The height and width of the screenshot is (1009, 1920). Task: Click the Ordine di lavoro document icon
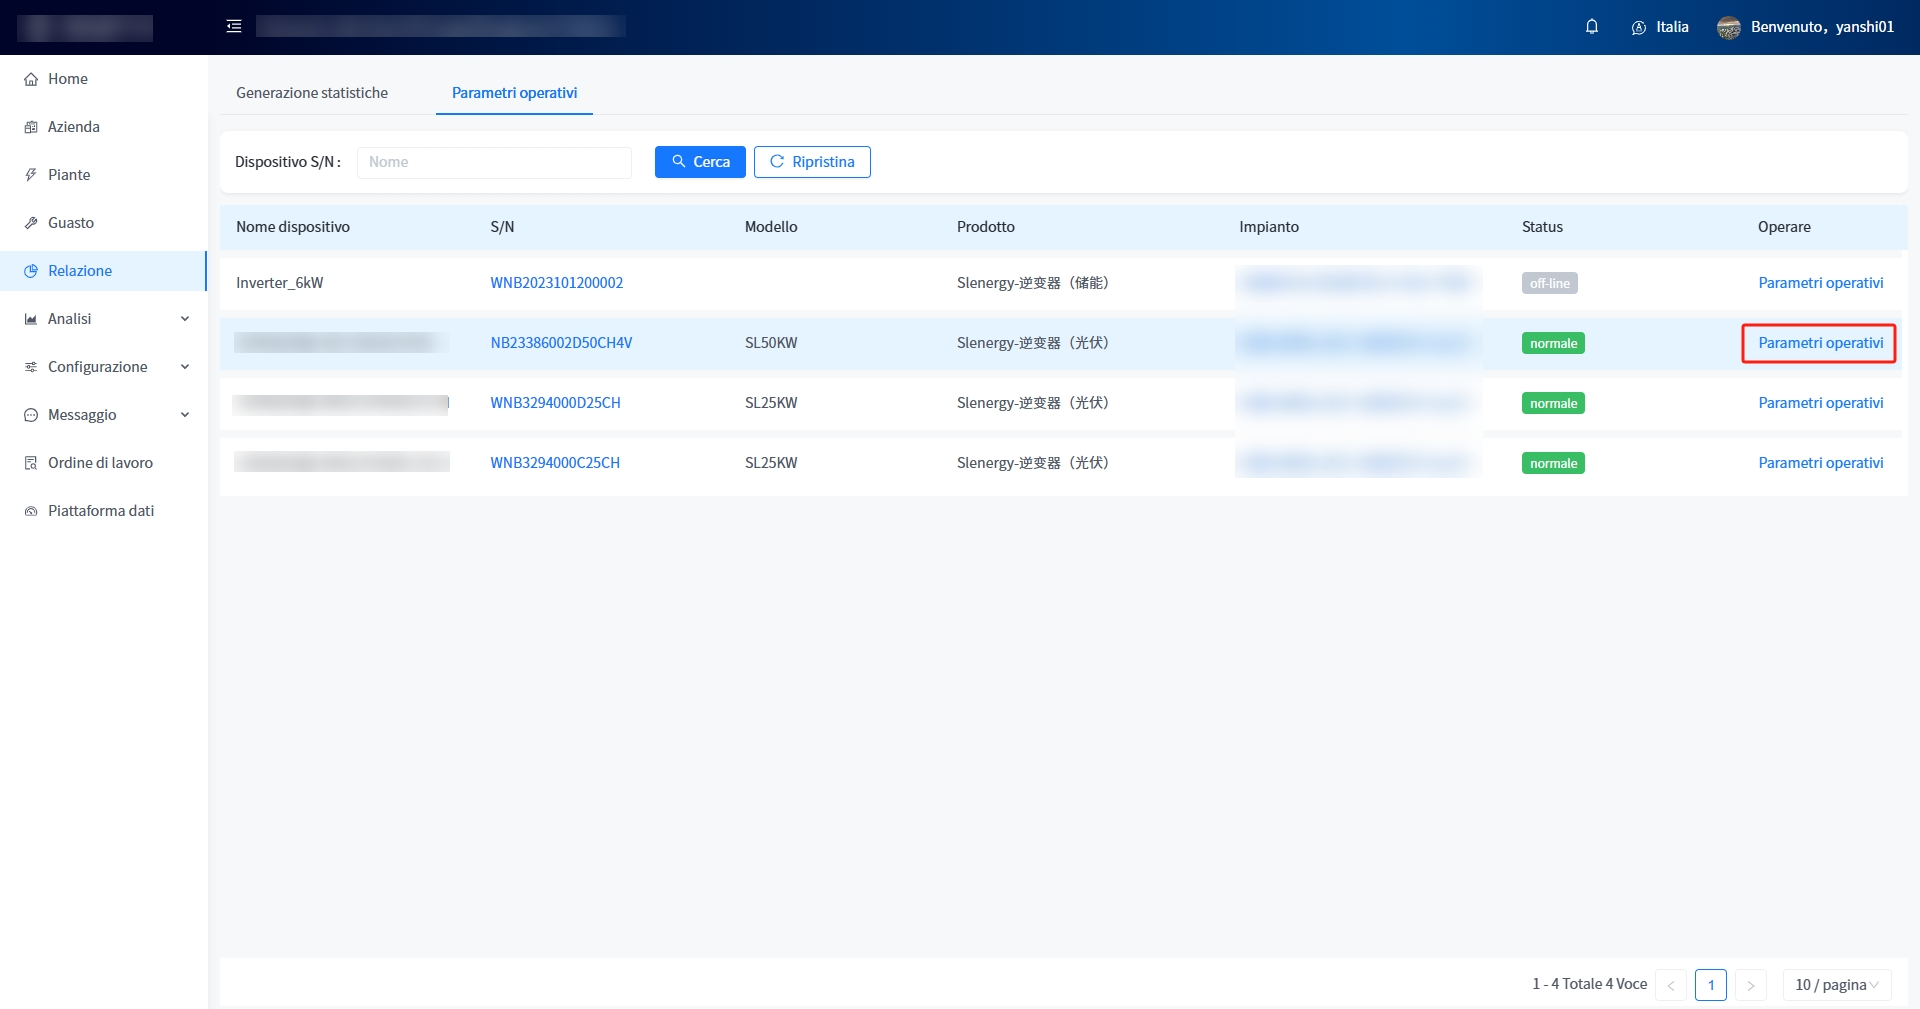click(x=31, y=463)
